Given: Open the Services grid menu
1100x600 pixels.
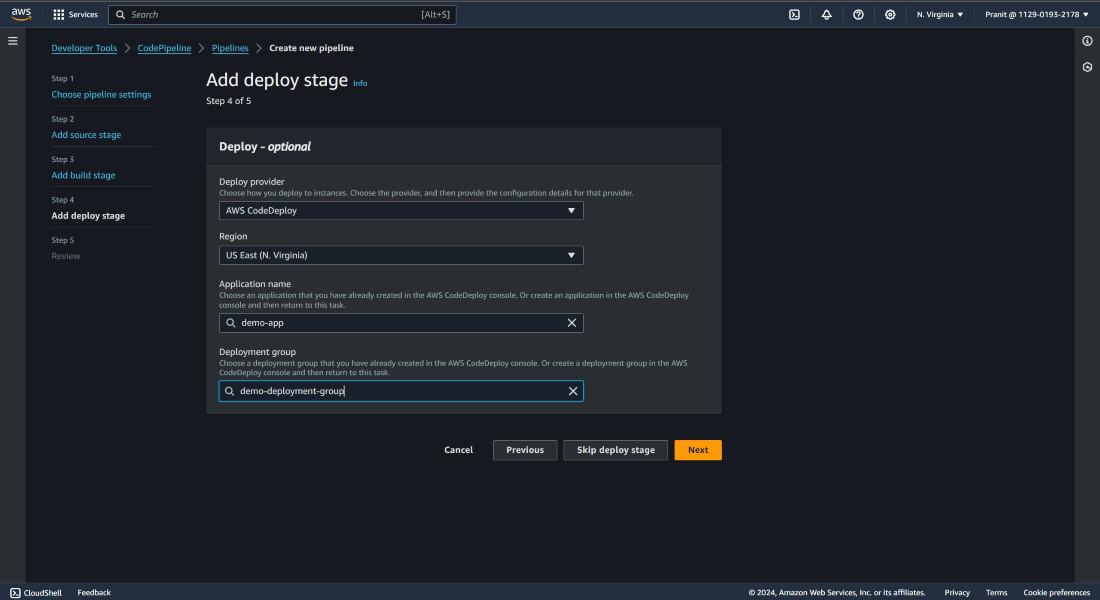Looking at the screenshot, I should click(x=75, y=14).
